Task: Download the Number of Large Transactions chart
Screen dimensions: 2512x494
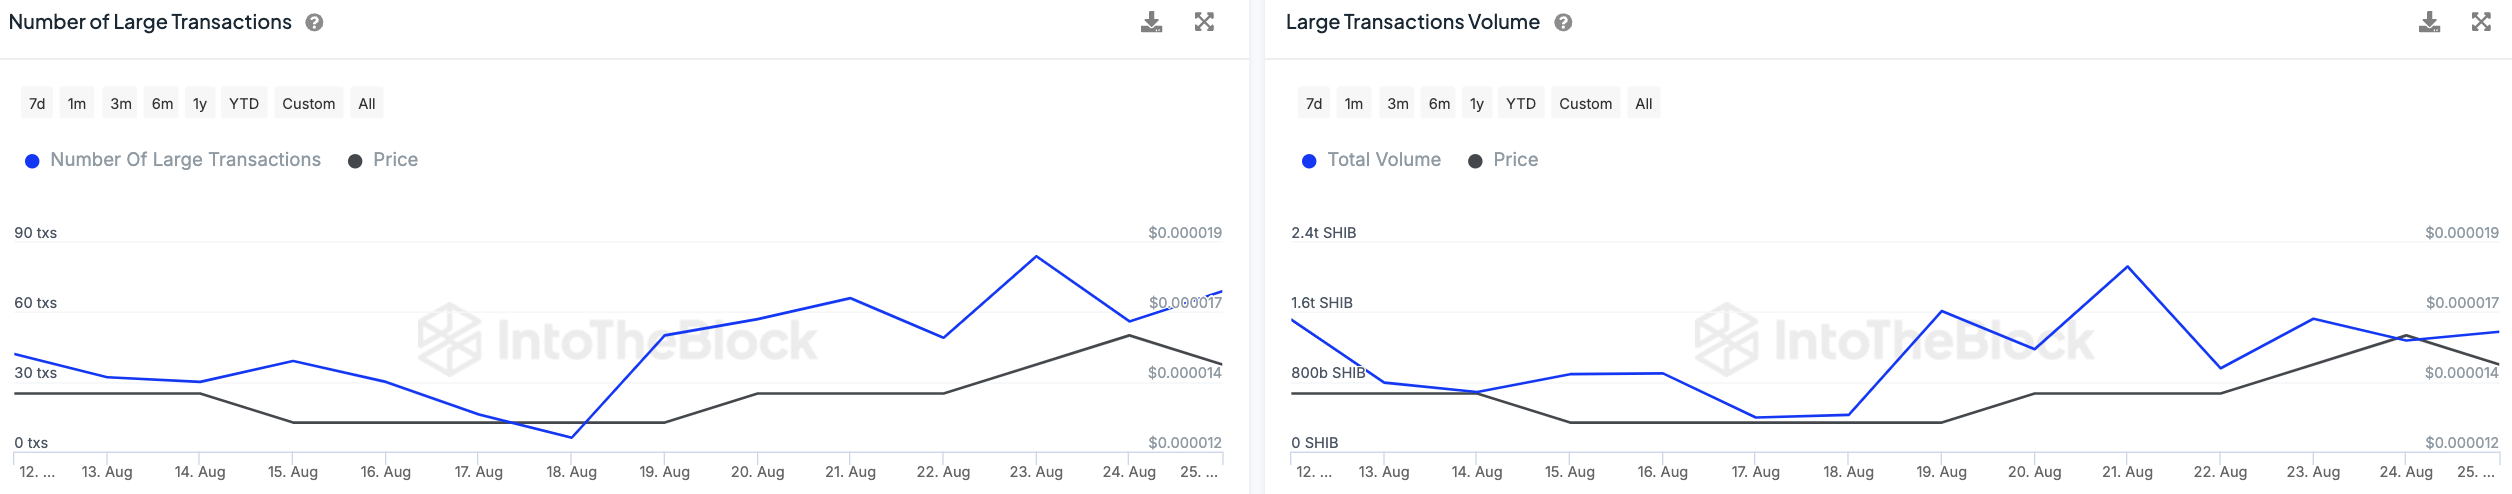Action: (x=1151, y=22)
